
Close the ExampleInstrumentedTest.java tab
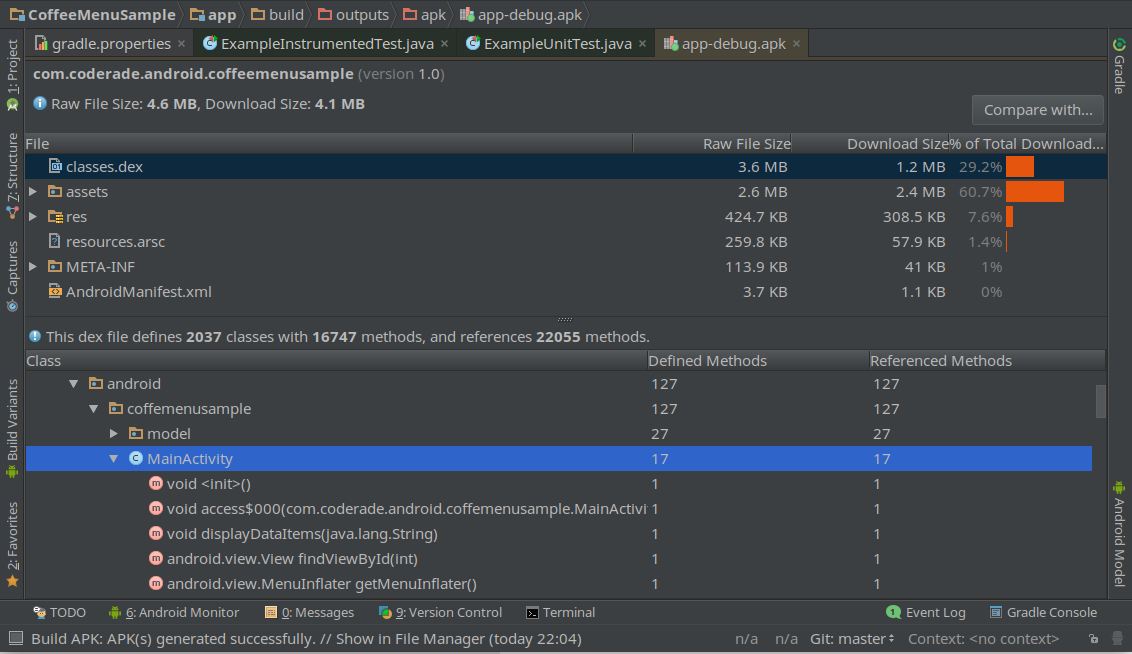(444, 44)
